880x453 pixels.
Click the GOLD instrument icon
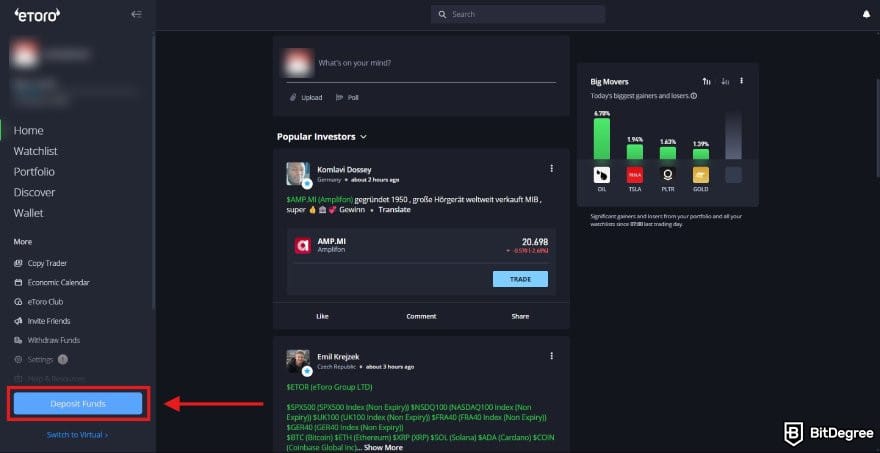[701, 175]
